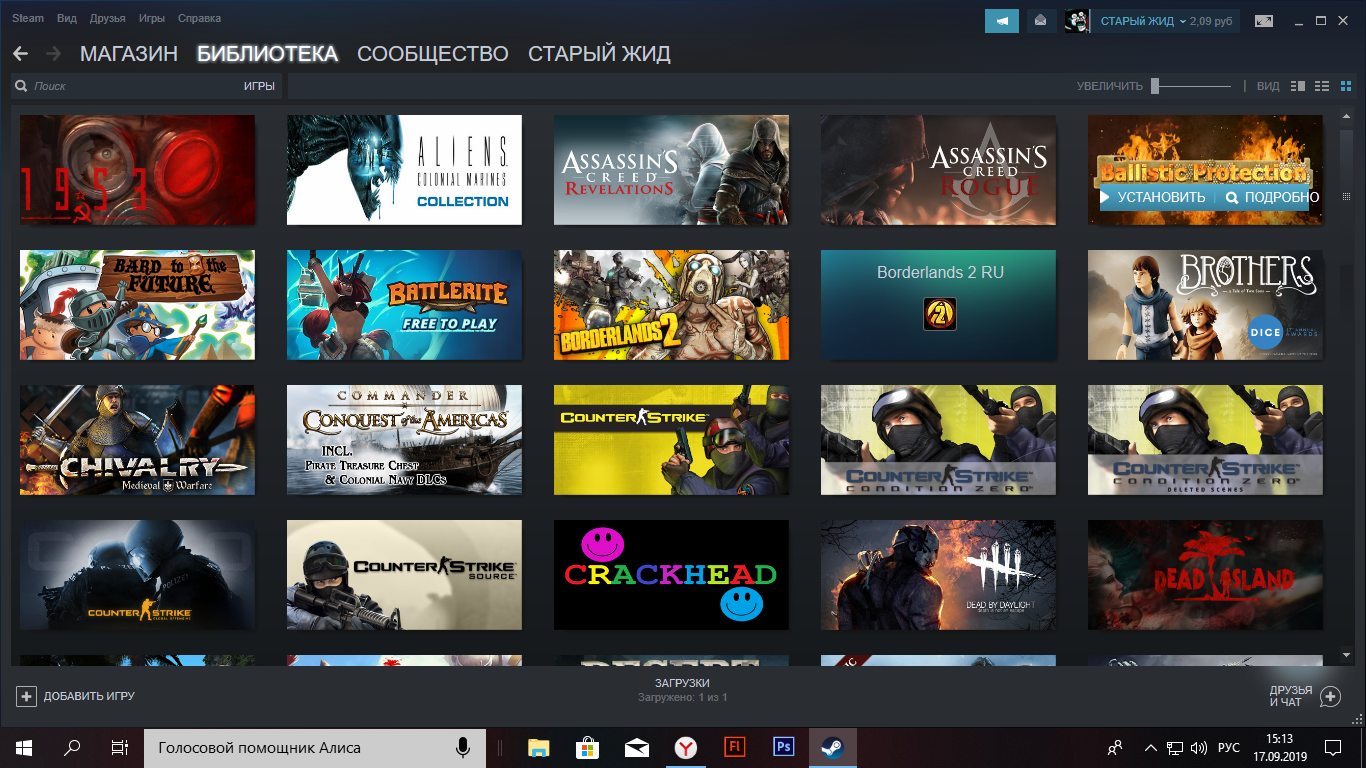Screen dimensions: 1366x768
Task: Select the Battlerite tile
Action: (404, 305)
